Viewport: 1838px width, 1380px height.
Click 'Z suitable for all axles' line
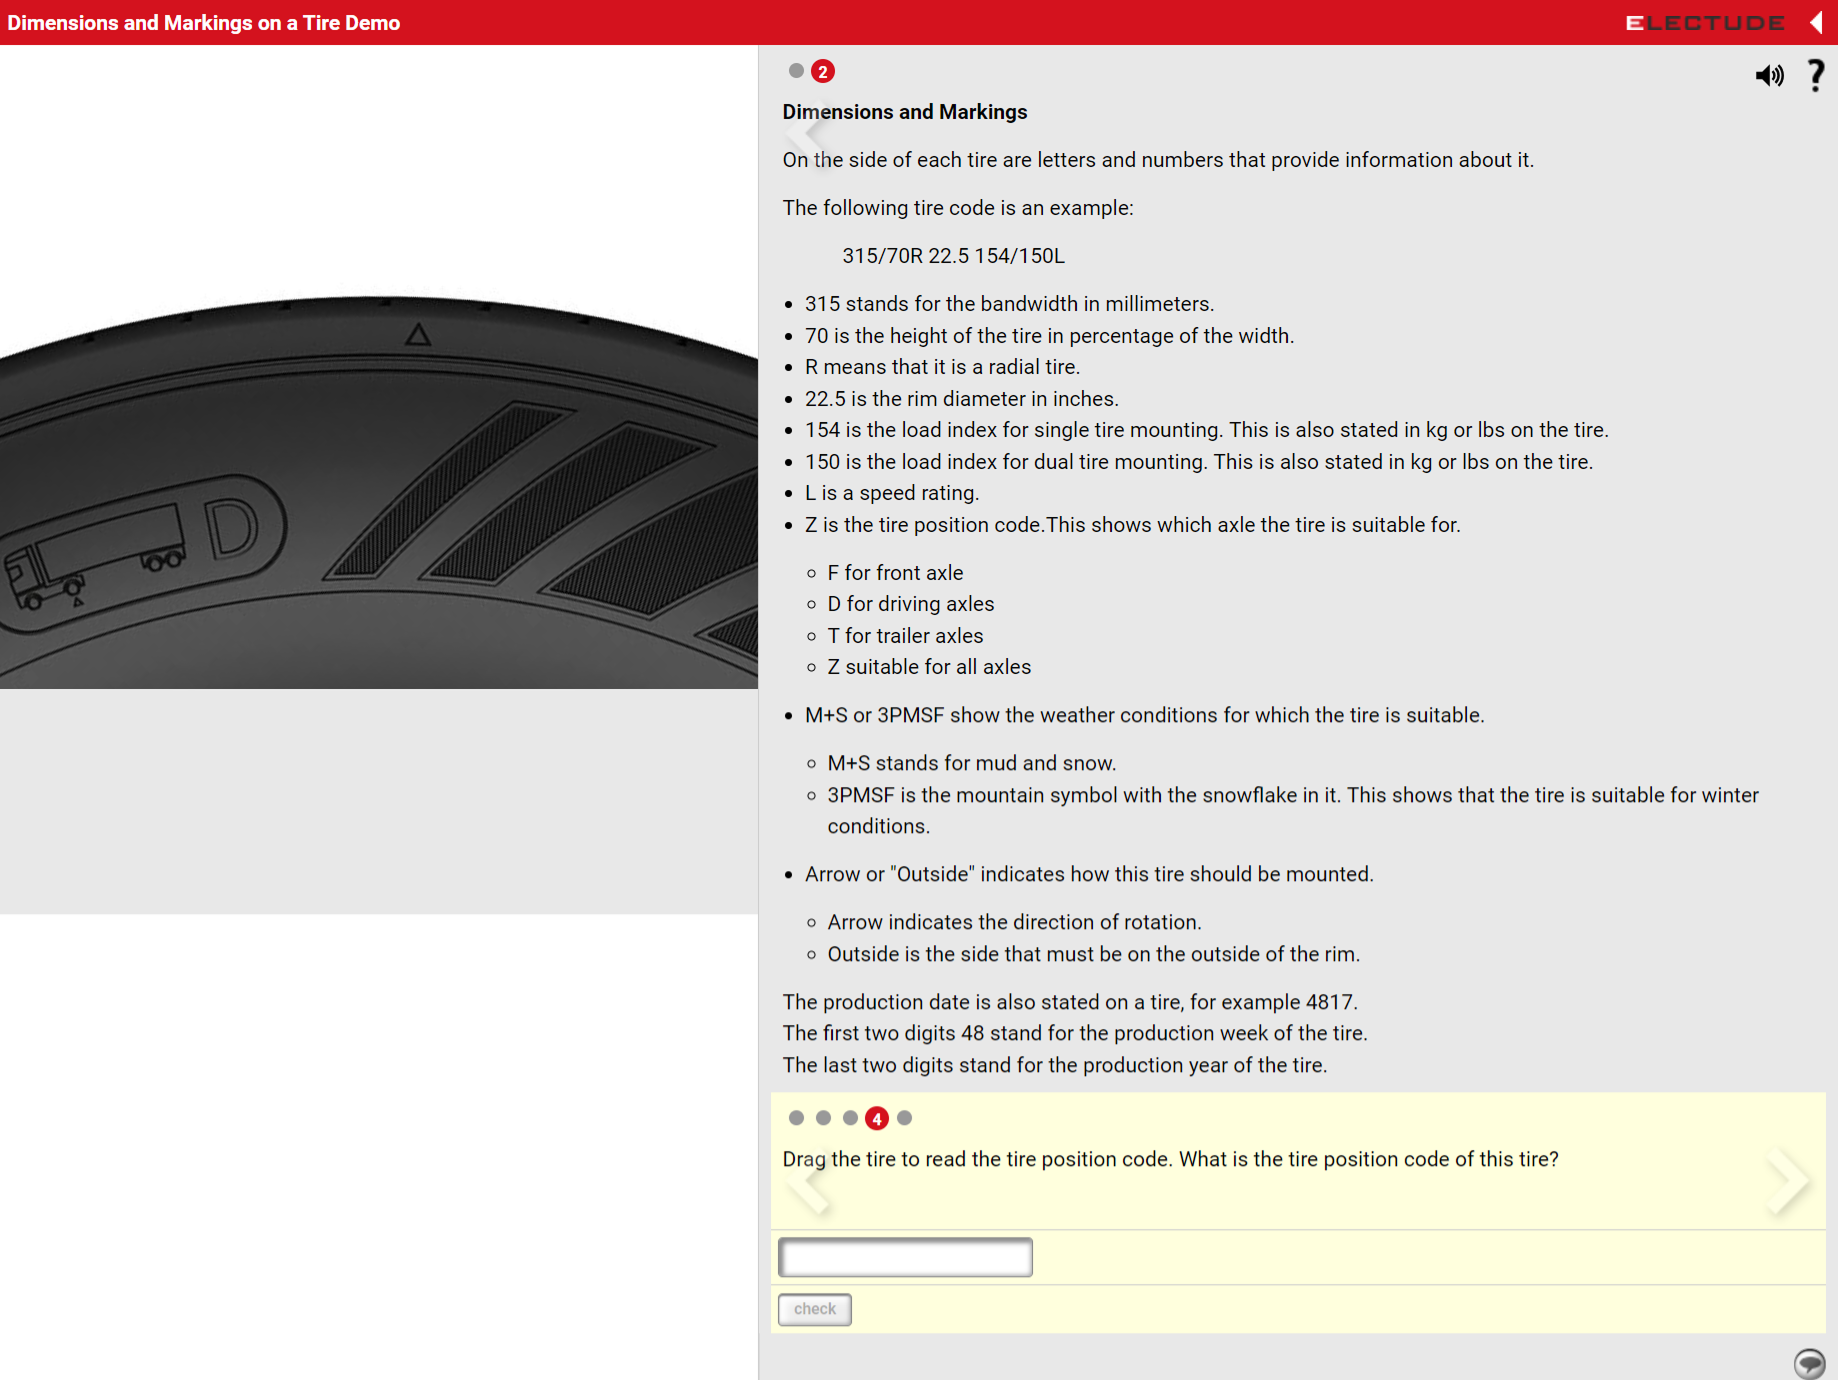point(929,667)
